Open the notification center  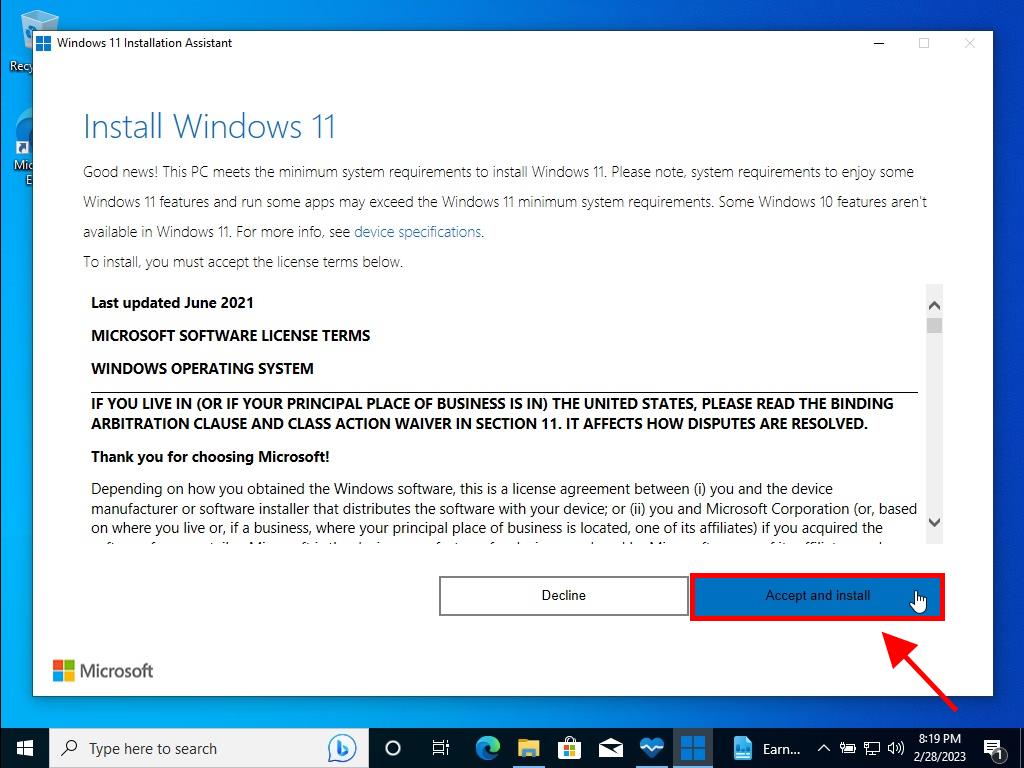click(994, 748)
